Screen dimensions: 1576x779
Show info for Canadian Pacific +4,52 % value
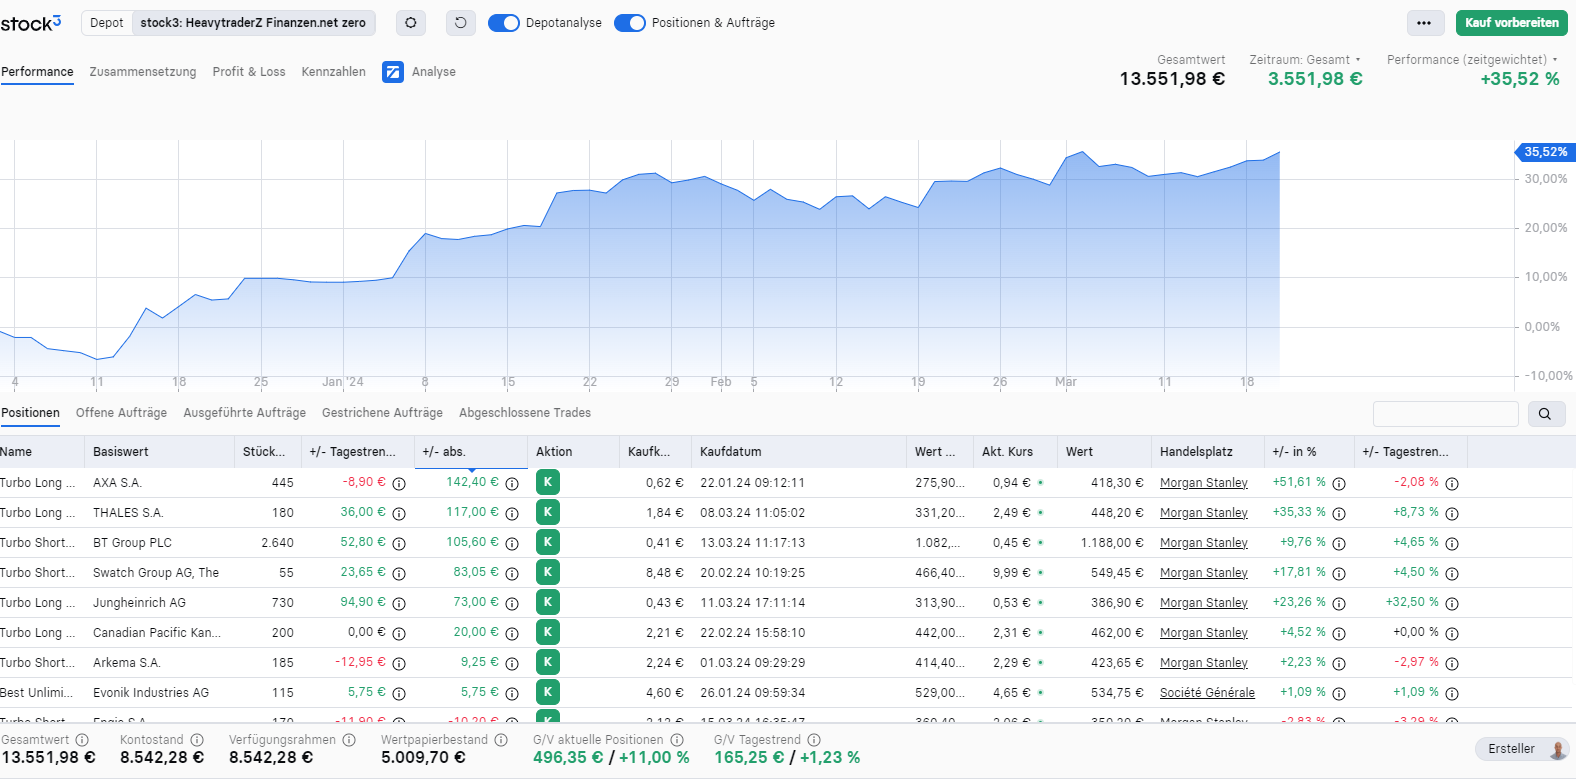[x=1339, y=633]
